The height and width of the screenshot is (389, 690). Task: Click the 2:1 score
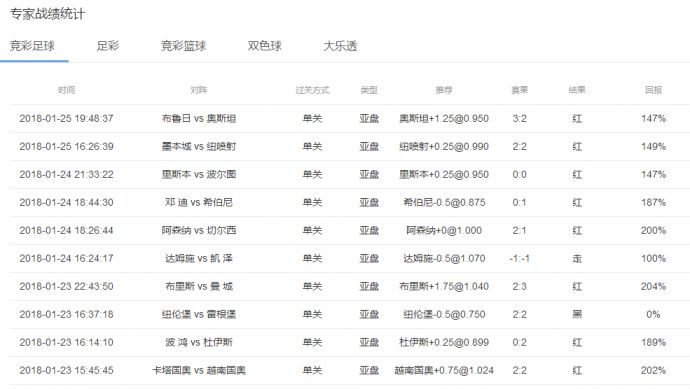(x=520, y=231)
